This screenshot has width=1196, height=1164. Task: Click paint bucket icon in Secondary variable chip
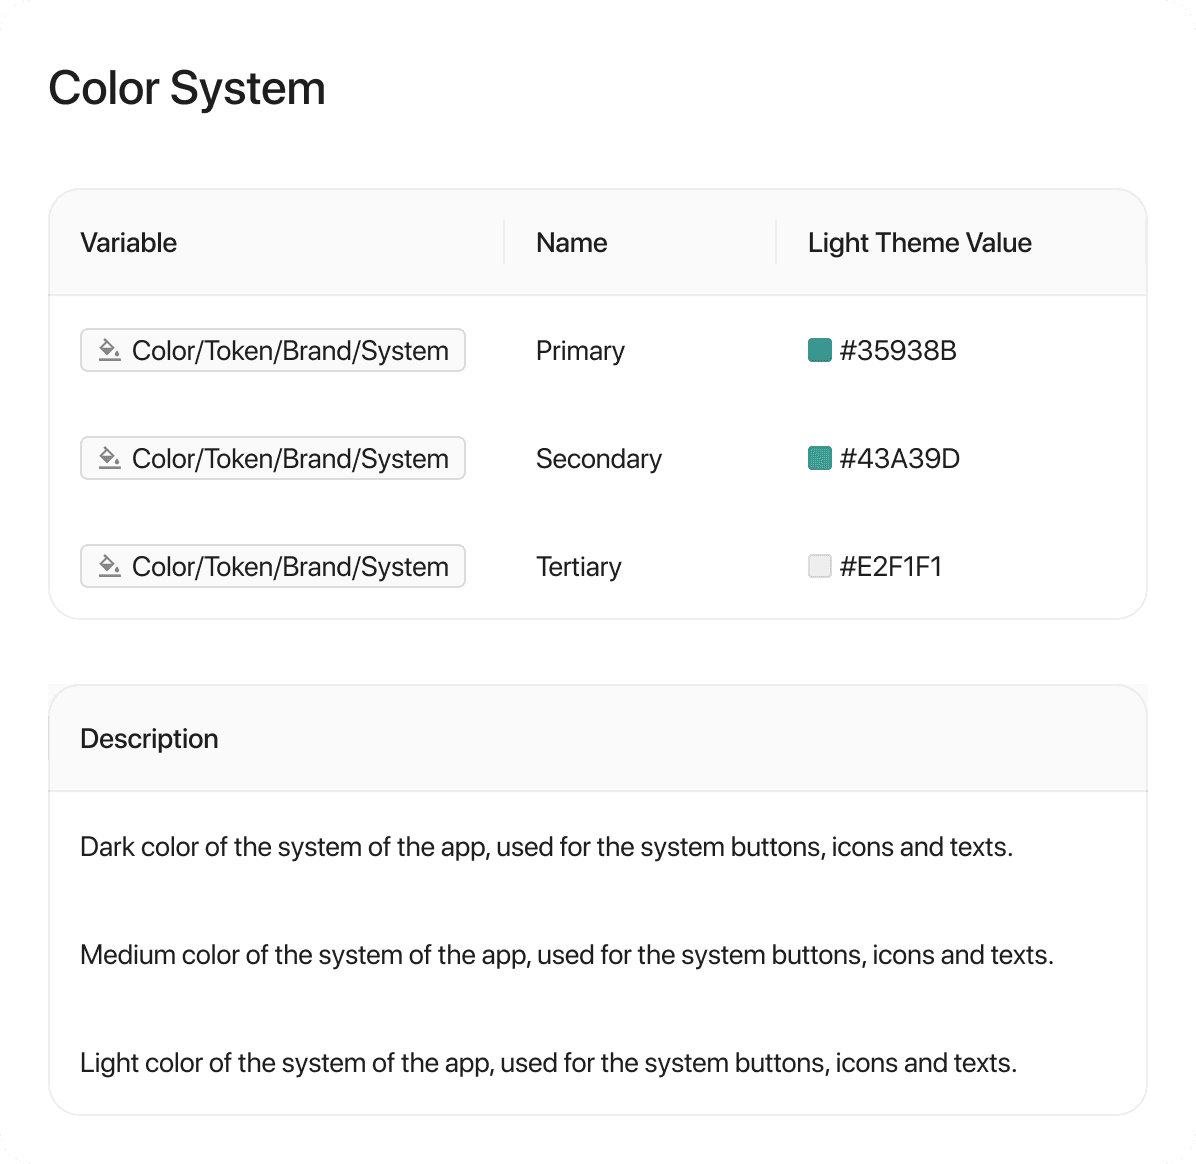109,458
